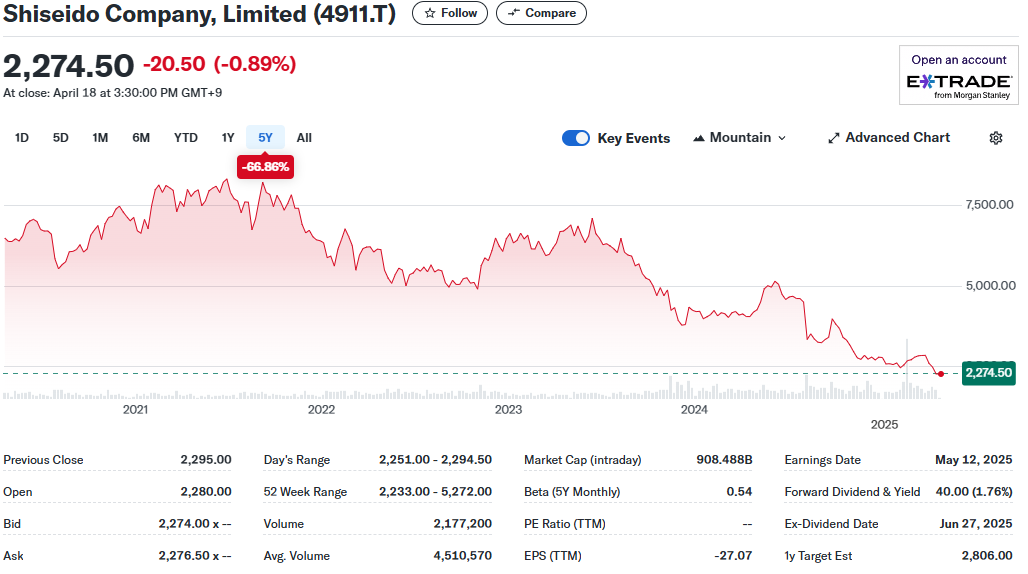The image size is (1028, 574).
Task: Click the -66.86% performance badge
Action: coord(265,166)
